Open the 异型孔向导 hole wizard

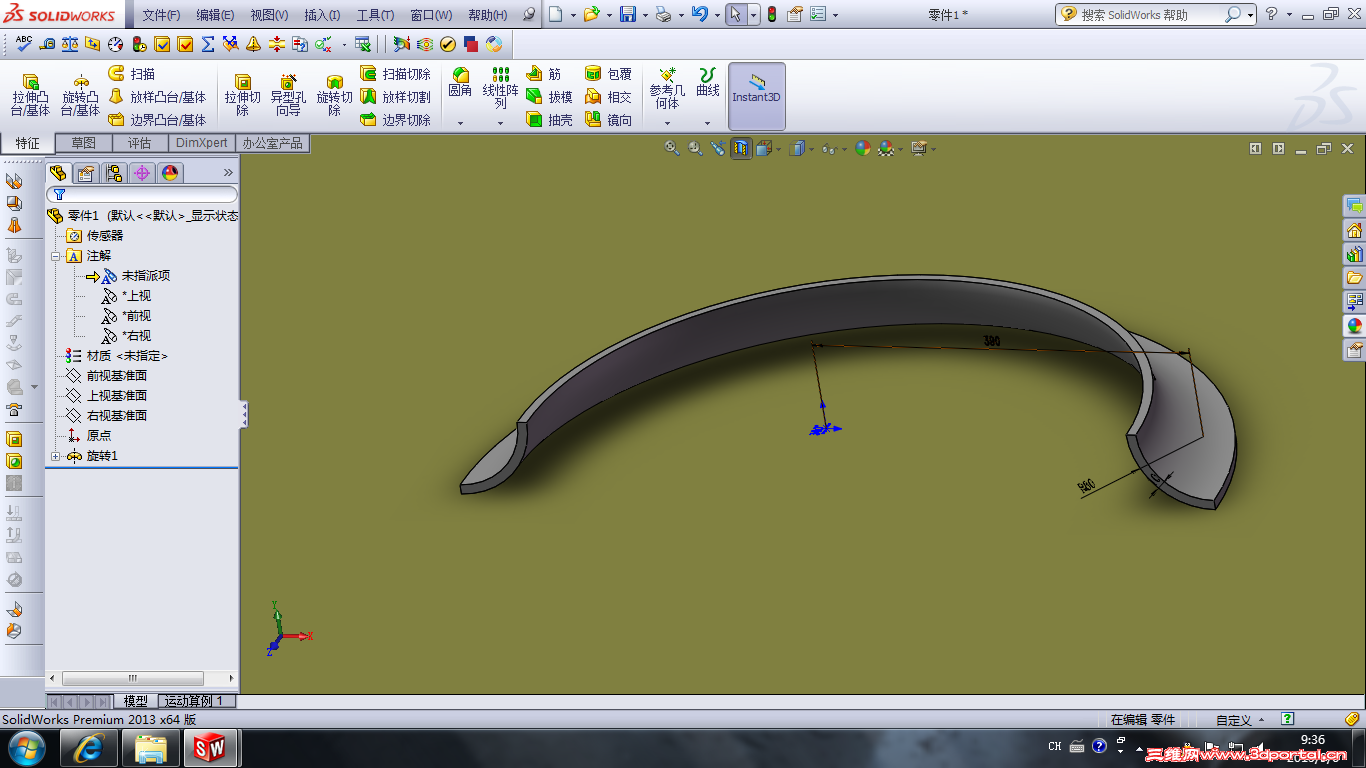pyautogui.click(x=288, y=95)
